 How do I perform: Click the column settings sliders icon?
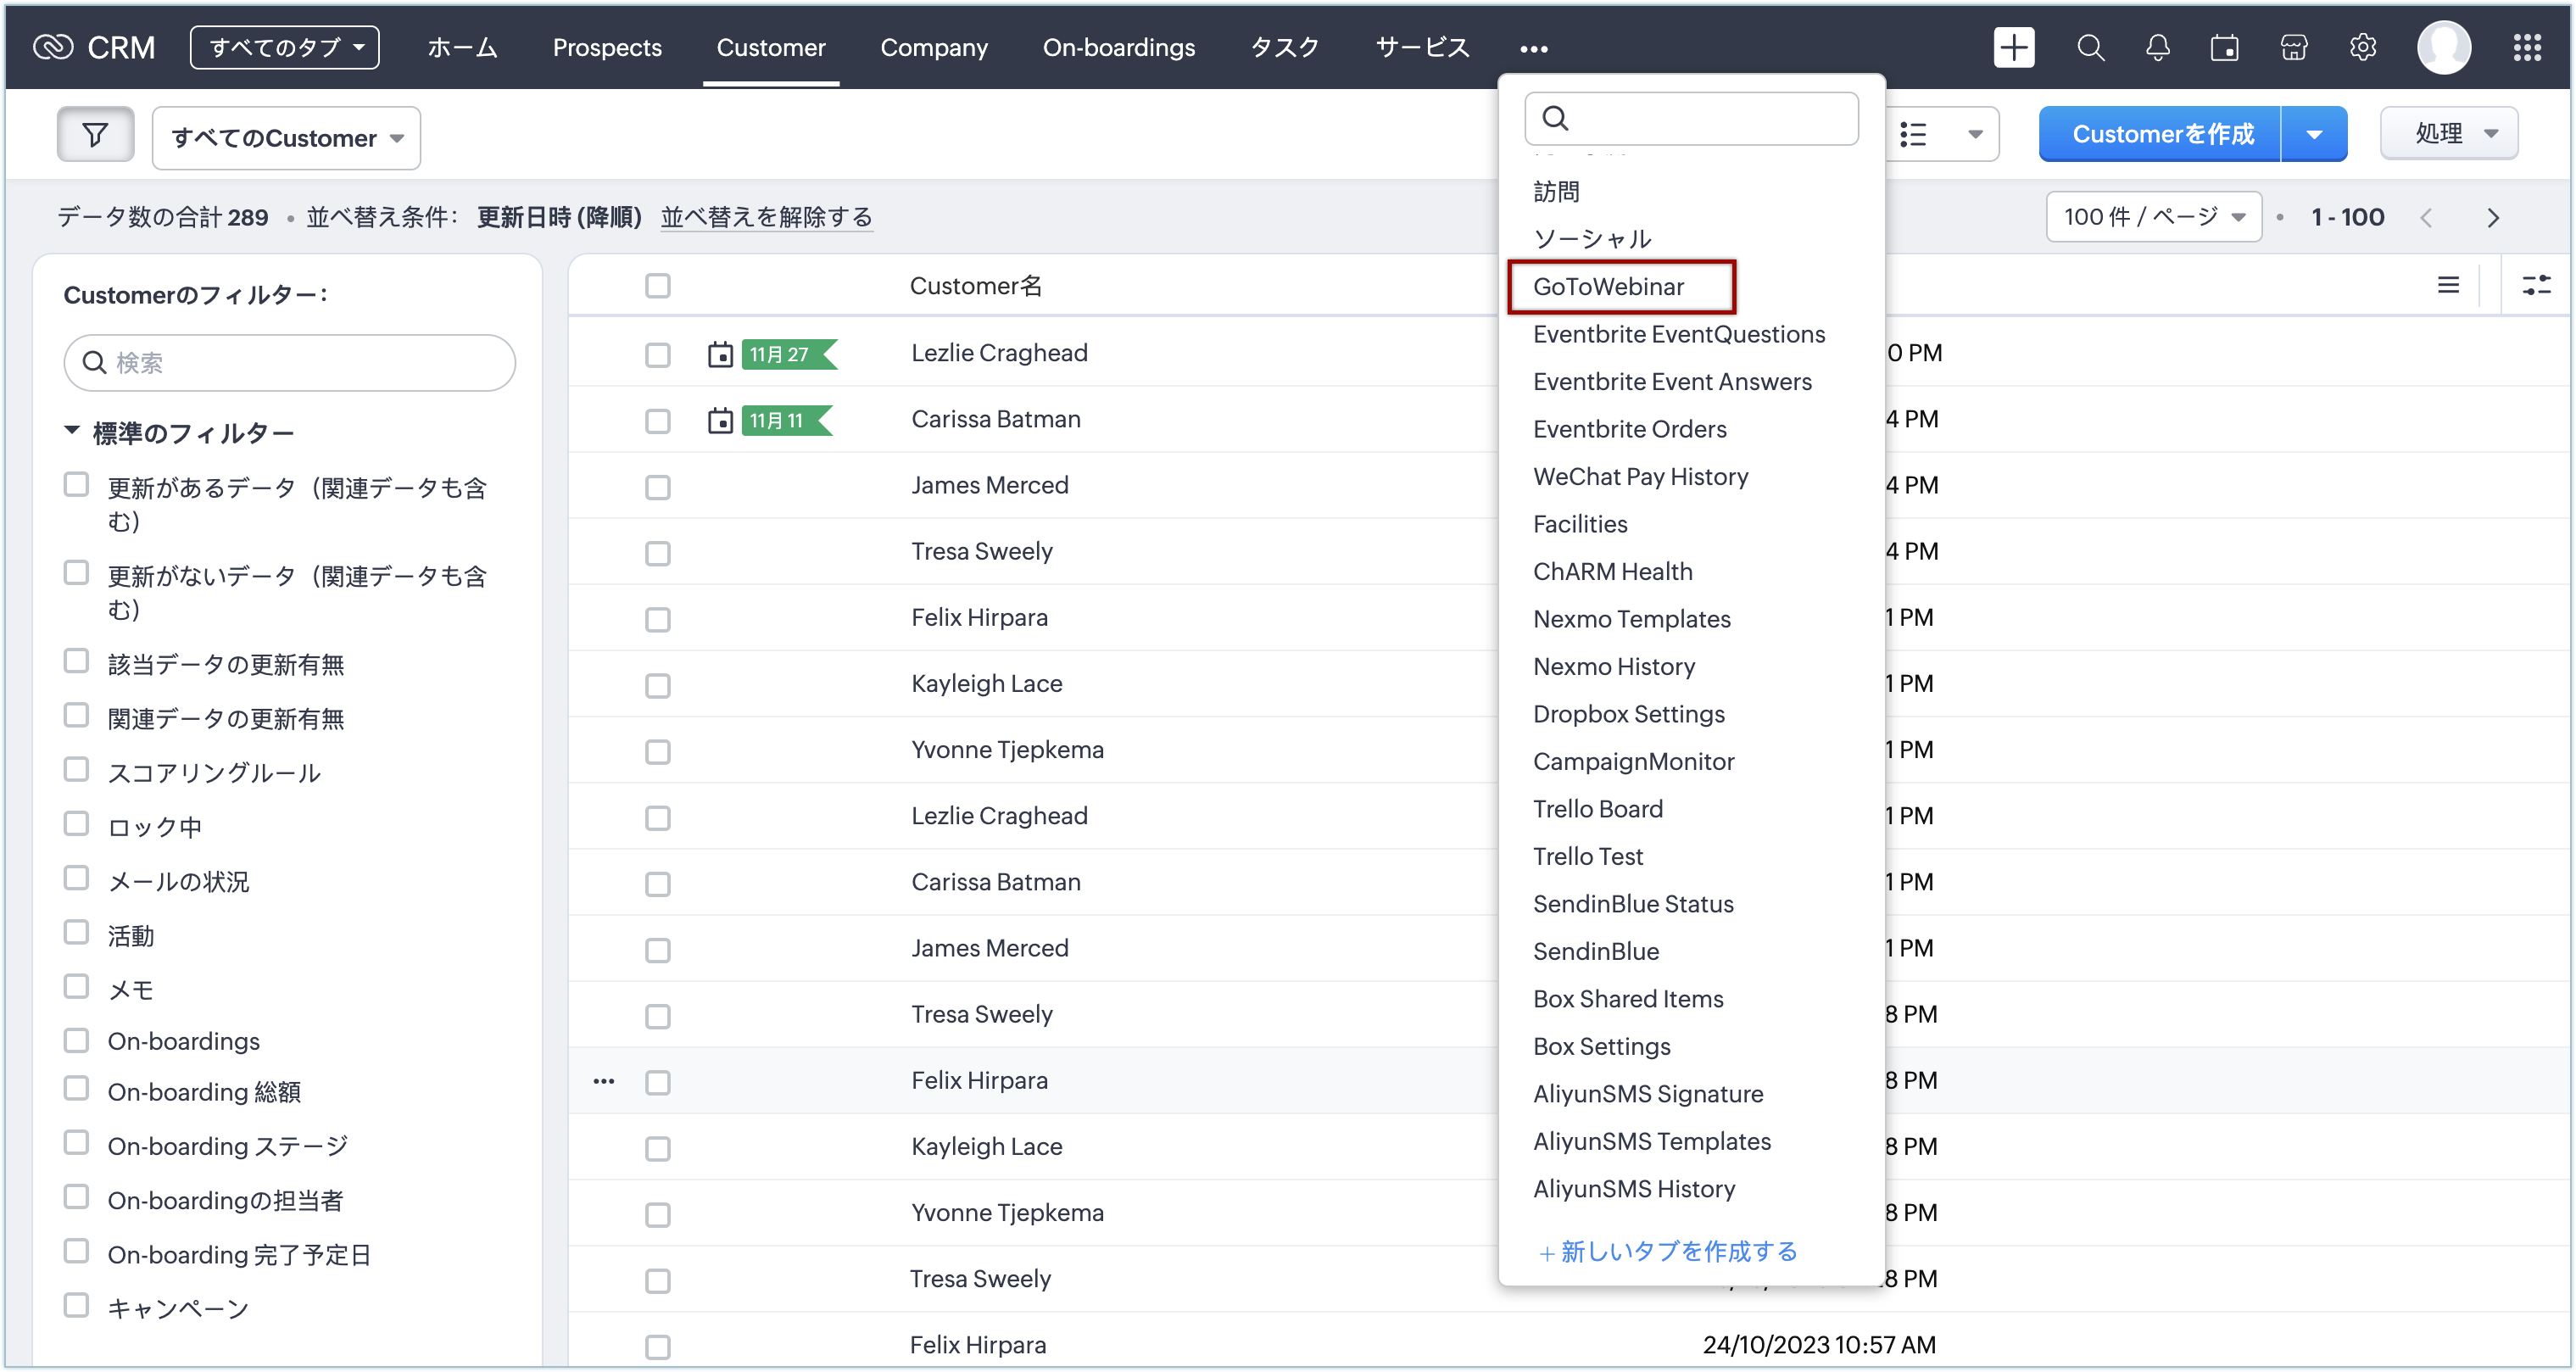(2536, 285)
